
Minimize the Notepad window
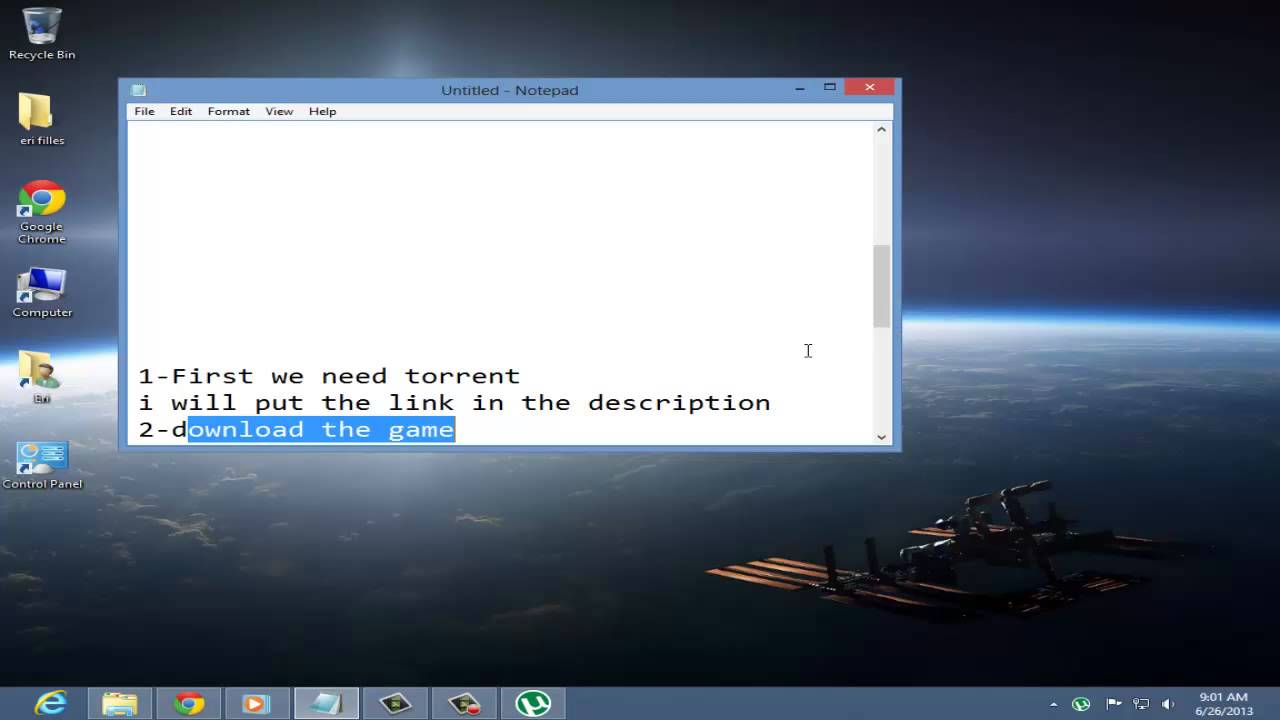(800, 88)
